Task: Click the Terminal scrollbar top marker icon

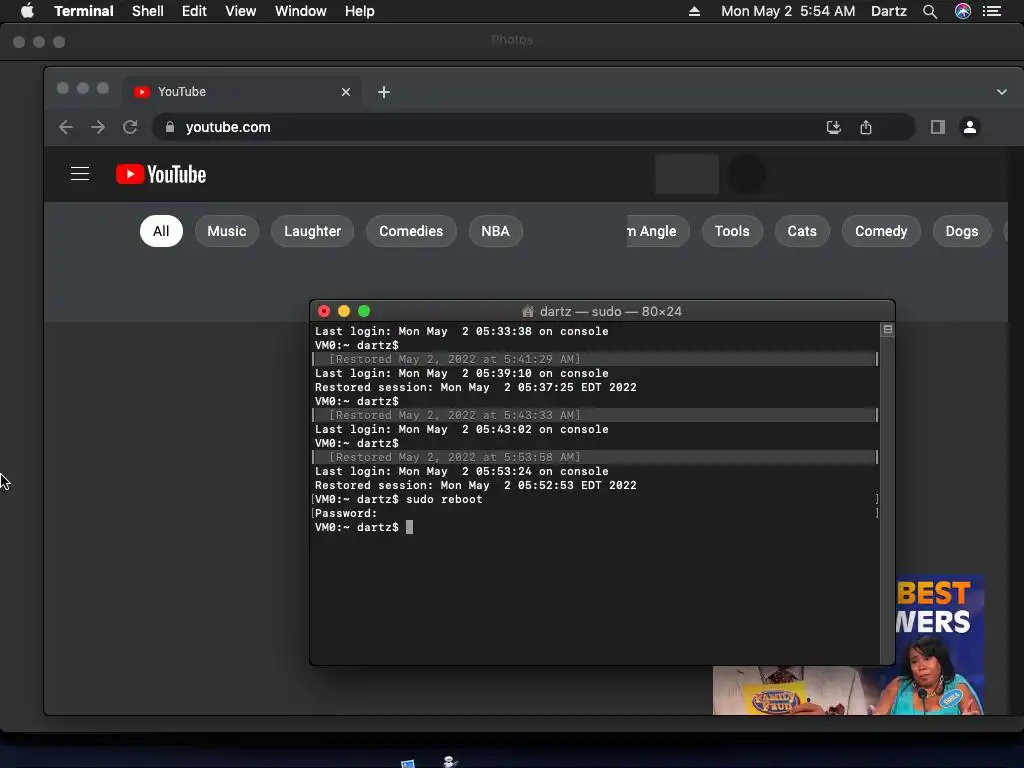Action: click(x=888, y=330)
